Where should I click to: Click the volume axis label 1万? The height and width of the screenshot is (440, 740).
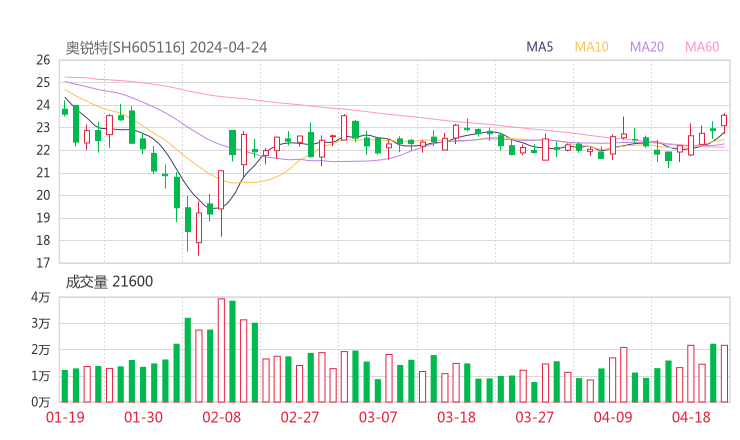click(41, 376)
